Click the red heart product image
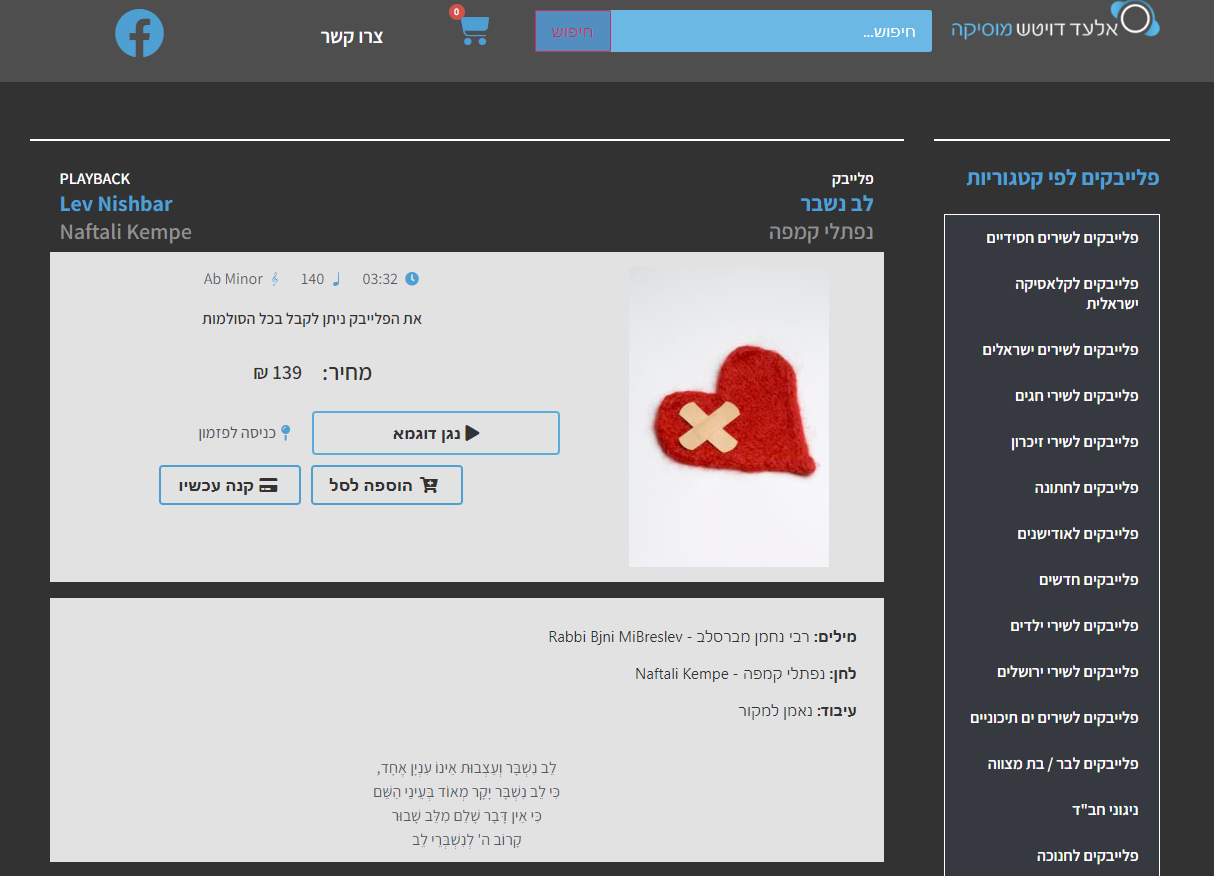Screen dimensions: 1214x876 click(x=729, y=417)
